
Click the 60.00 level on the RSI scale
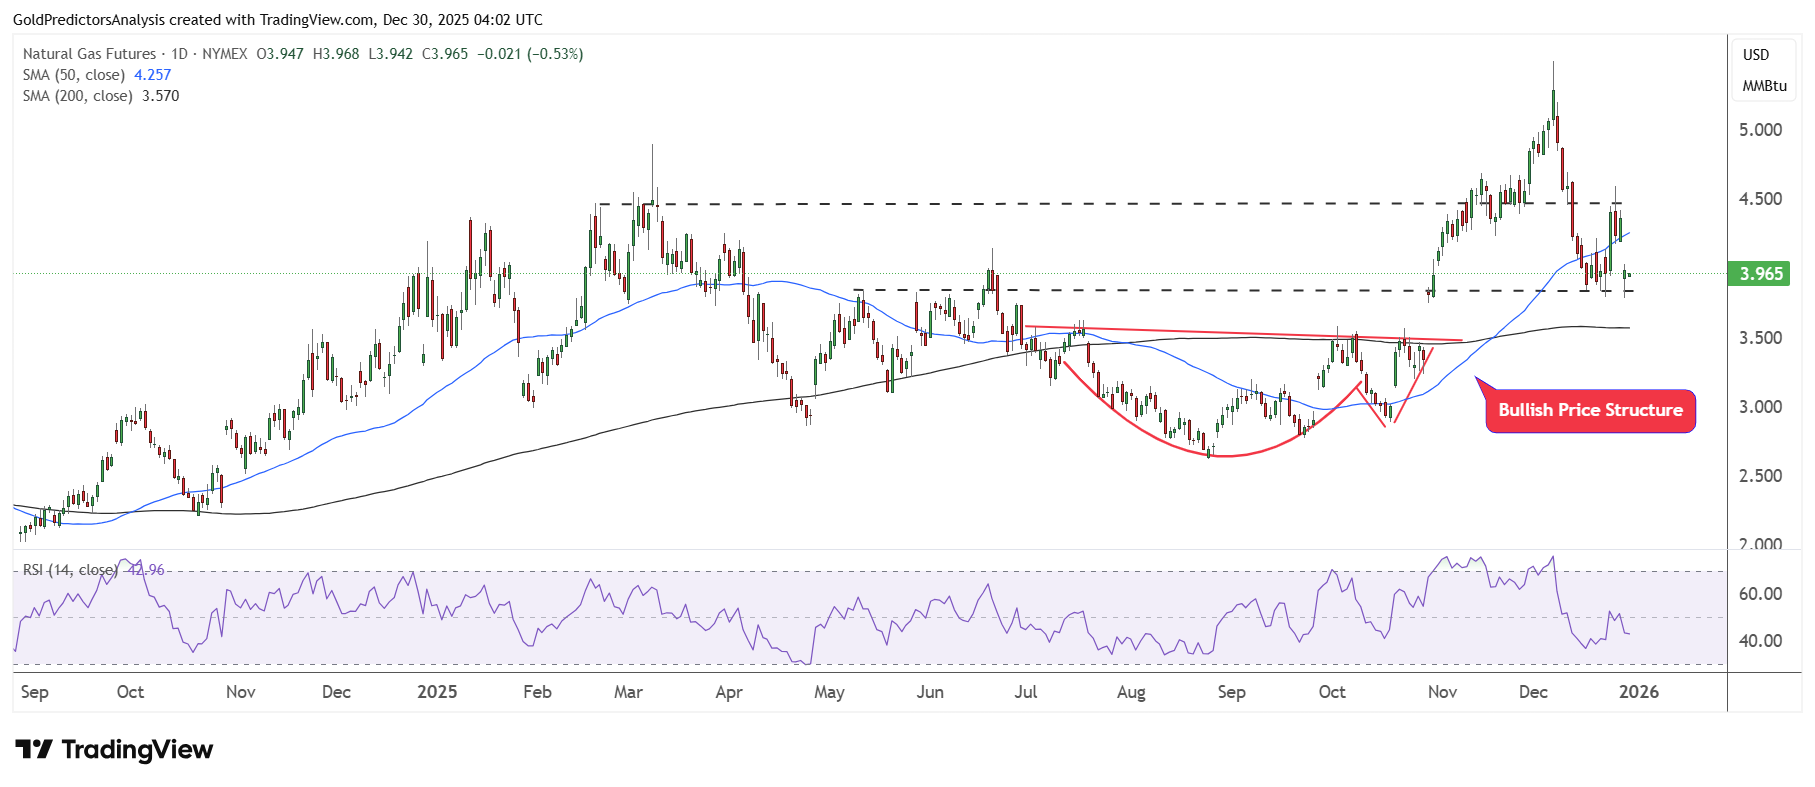tap(1760, 594)
